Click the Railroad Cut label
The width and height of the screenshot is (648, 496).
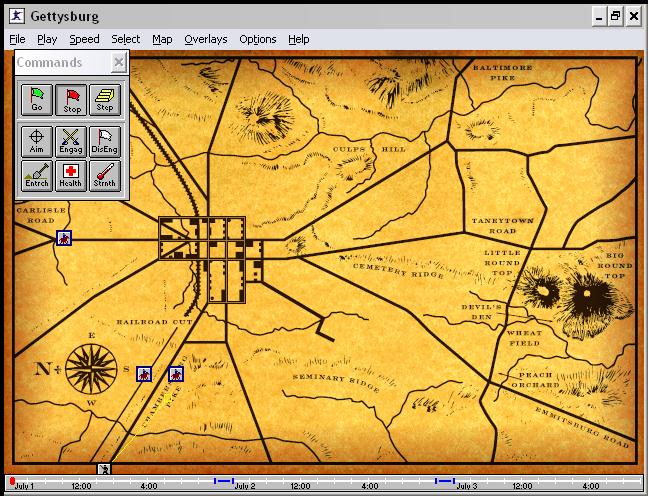[154, 322]
